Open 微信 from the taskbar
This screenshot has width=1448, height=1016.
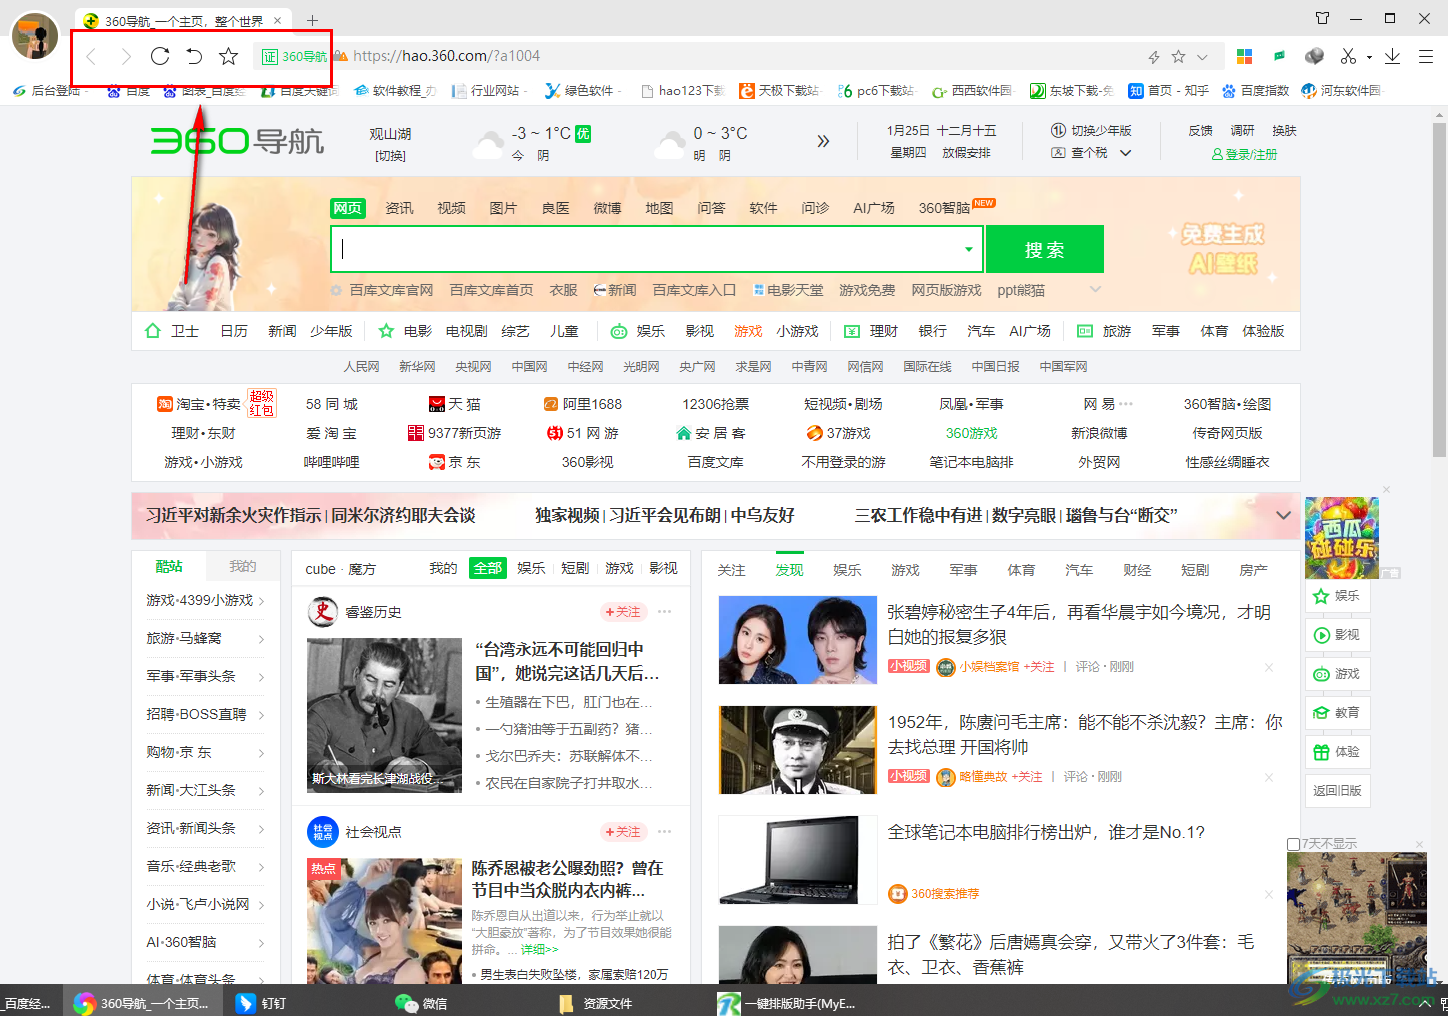coord(421,1003)
